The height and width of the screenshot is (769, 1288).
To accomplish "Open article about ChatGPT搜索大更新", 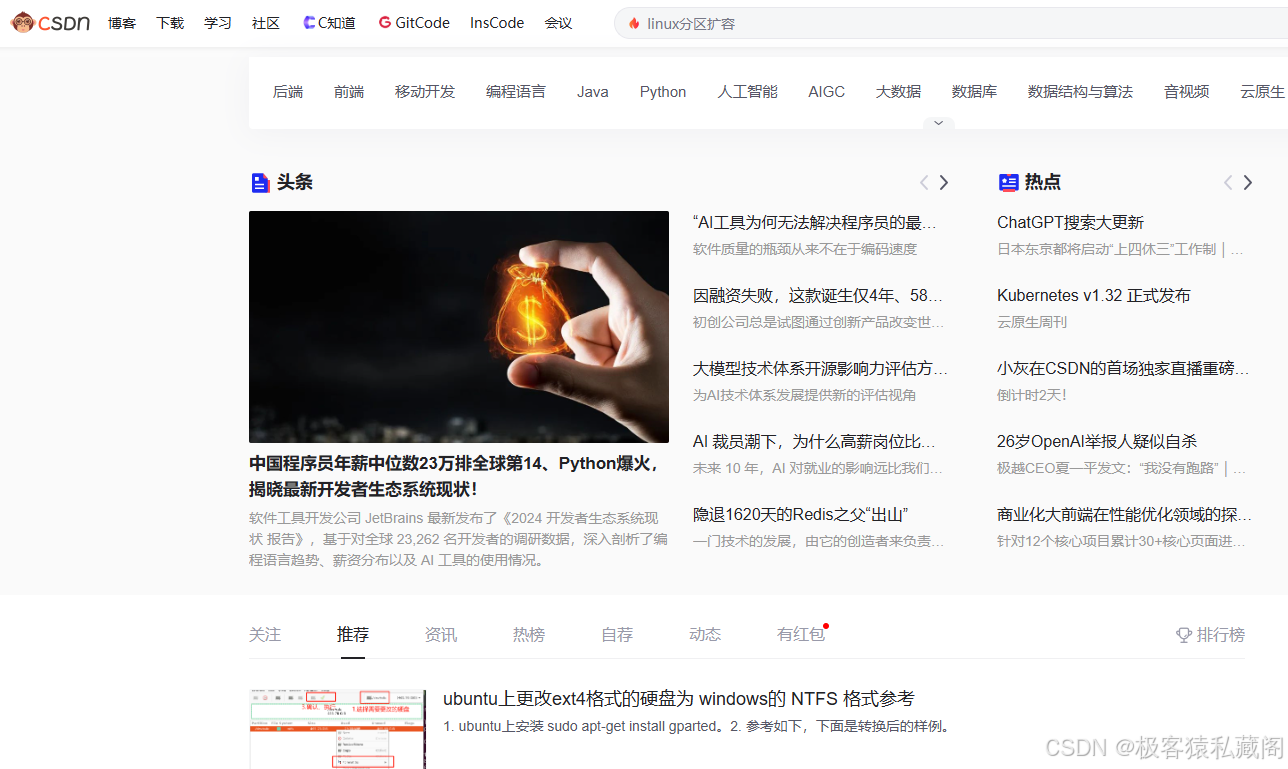I will pyautogui.click(x=1070, y=222).
